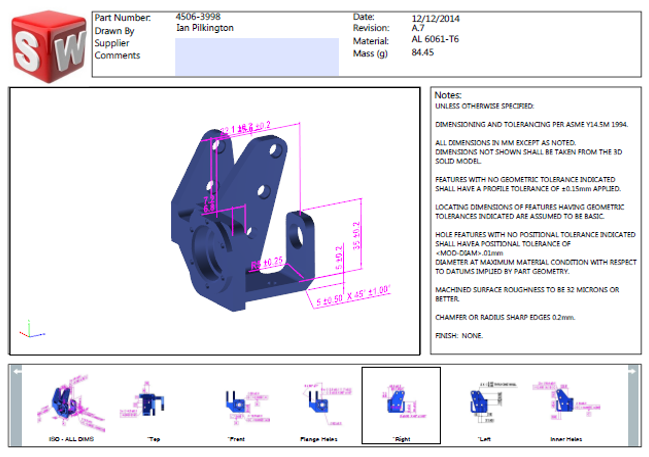
Task: Click the XYZ axis triad icon
Action: point(27,331)
